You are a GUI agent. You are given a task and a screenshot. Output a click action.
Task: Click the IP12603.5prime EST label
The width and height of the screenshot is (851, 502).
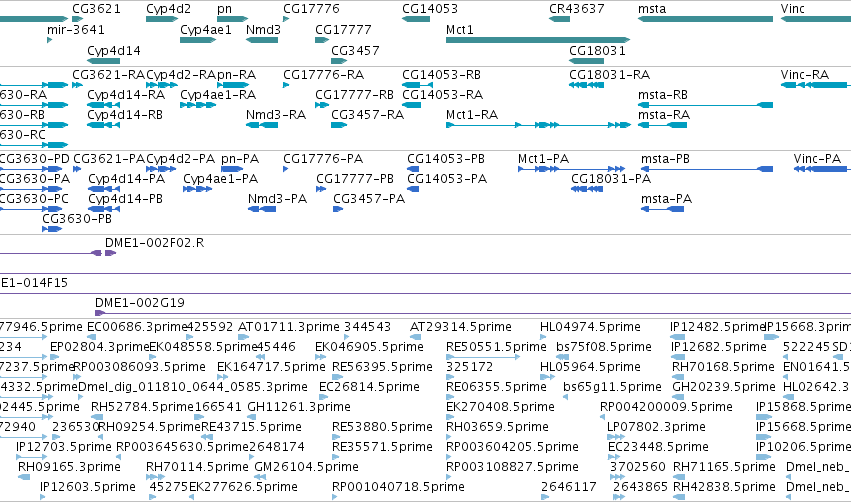pos(88,486)
